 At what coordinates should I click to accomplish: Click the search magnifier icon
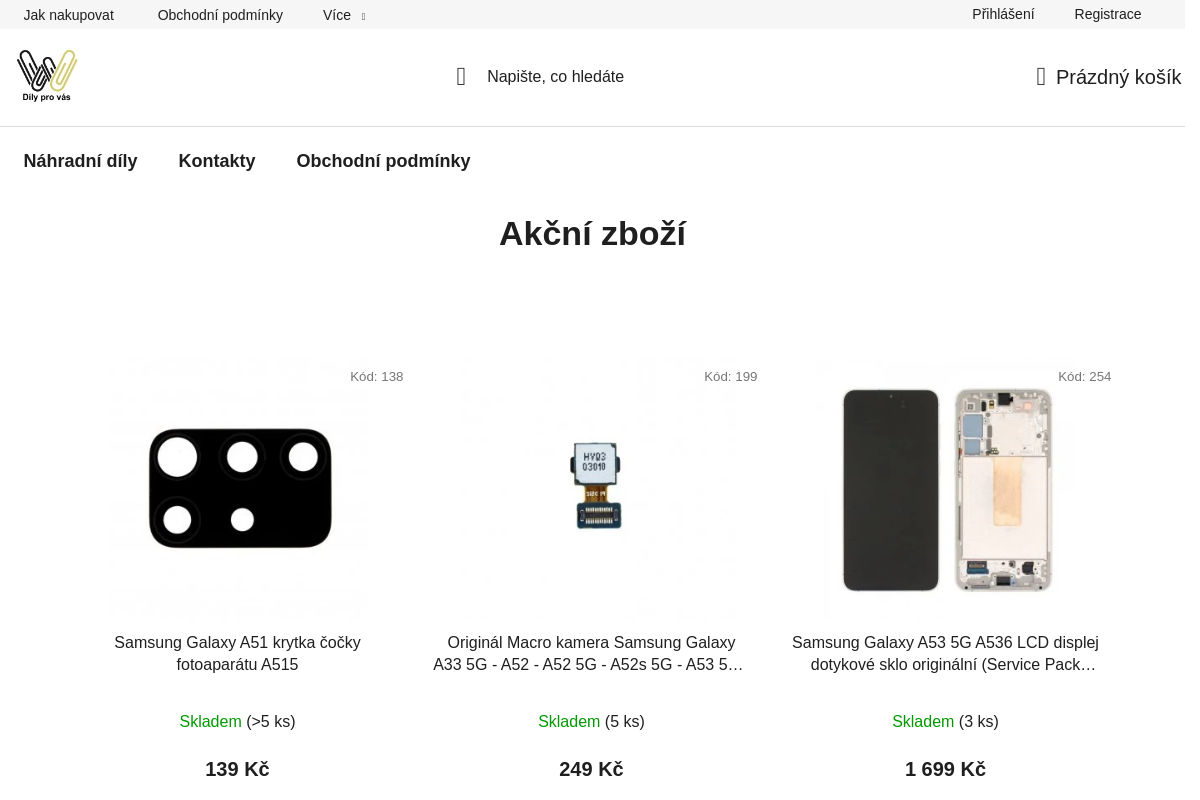[461, 77]
